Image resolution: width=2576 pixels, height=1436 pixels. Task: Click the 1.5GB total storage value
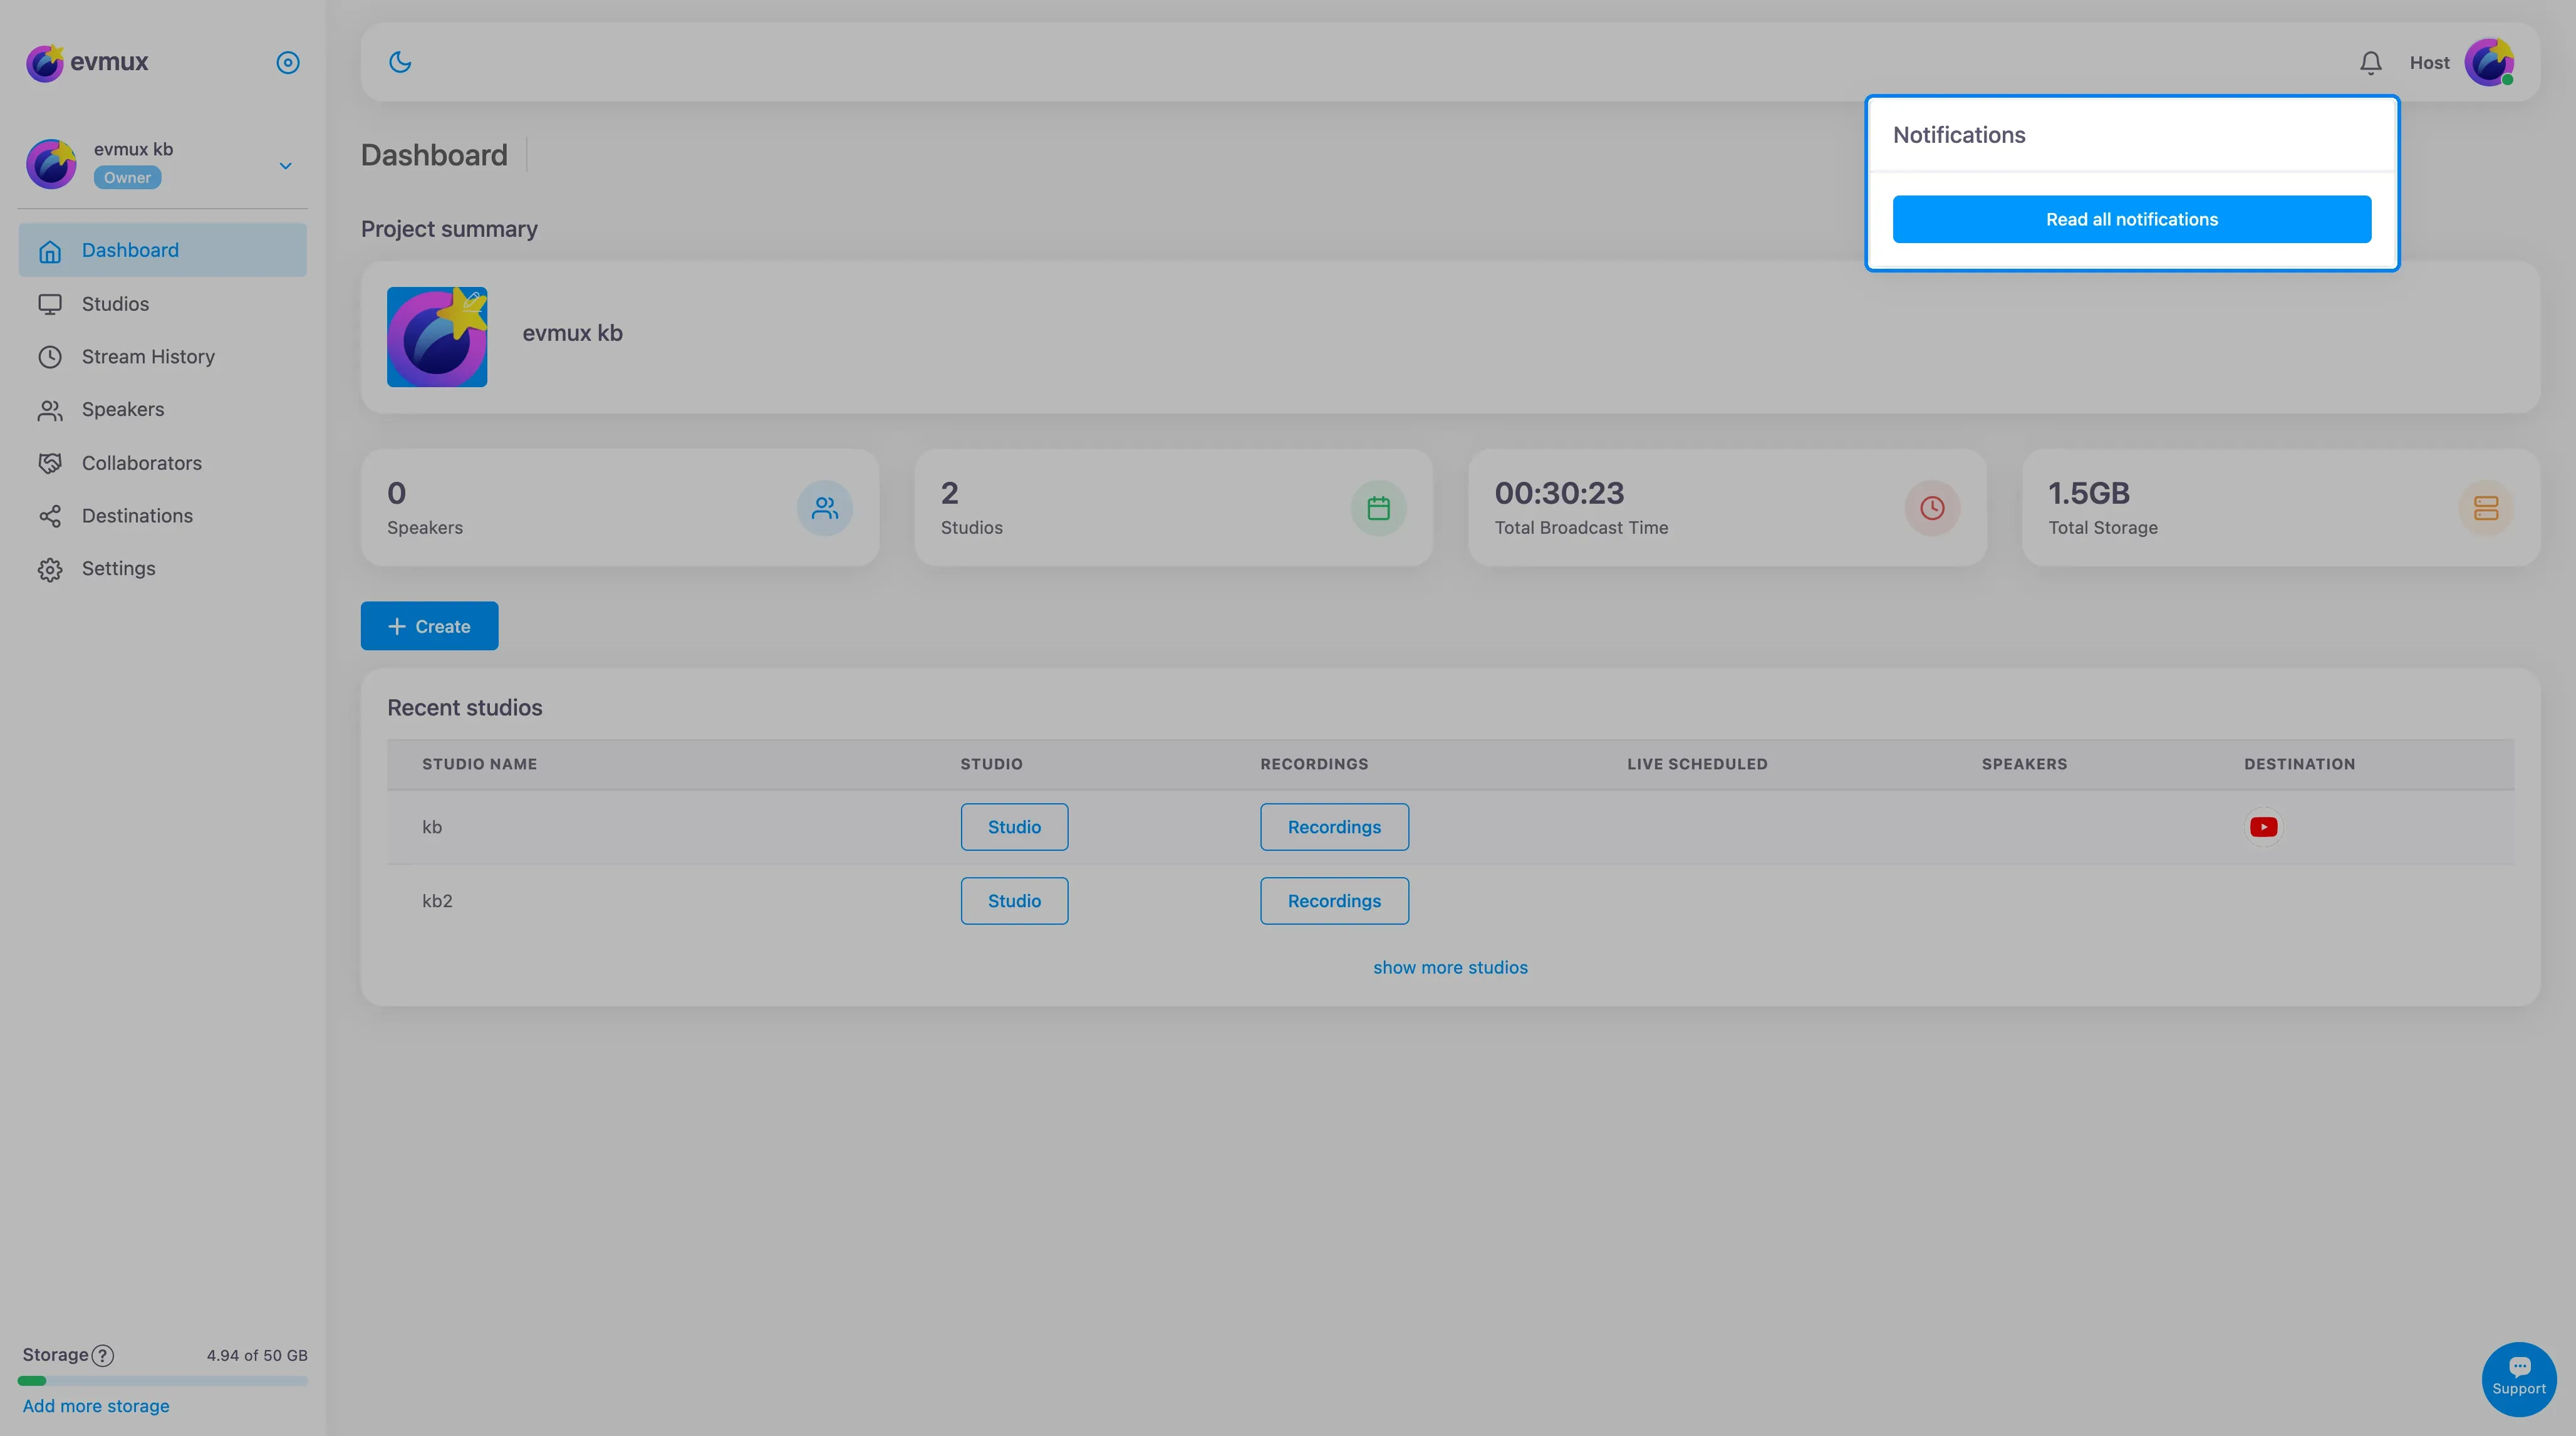(2089, 493)
